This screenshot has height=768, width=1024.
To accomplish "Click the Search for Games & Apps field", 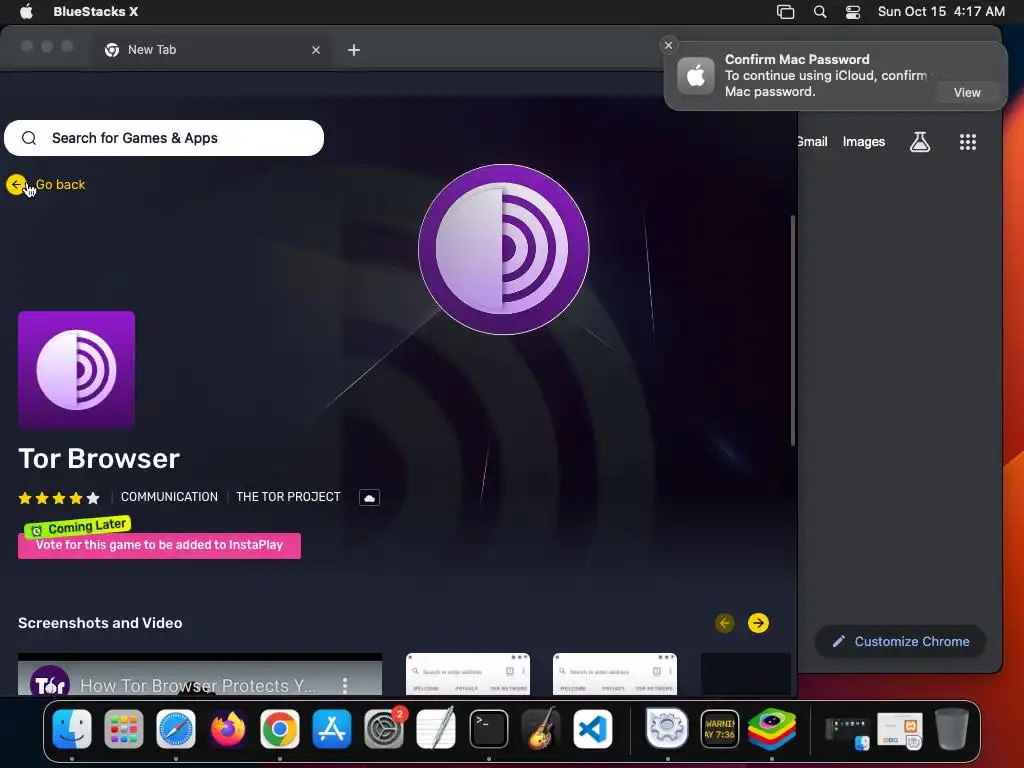I will [164, 138].
